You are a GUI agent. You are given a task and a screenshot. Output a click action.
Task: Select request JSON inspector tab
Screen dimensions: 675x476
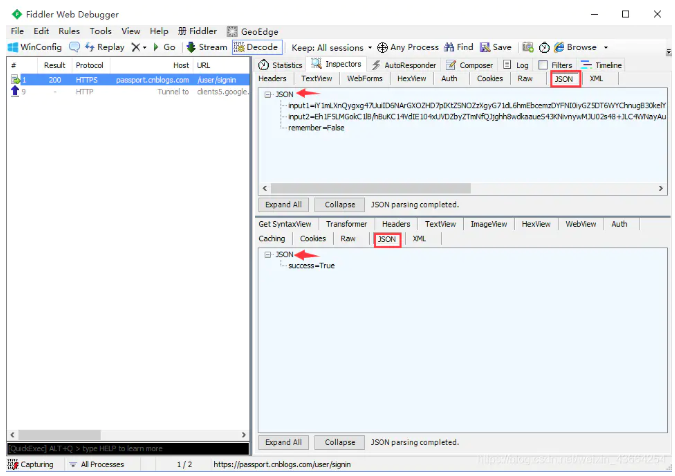click(x=564, y=79)
